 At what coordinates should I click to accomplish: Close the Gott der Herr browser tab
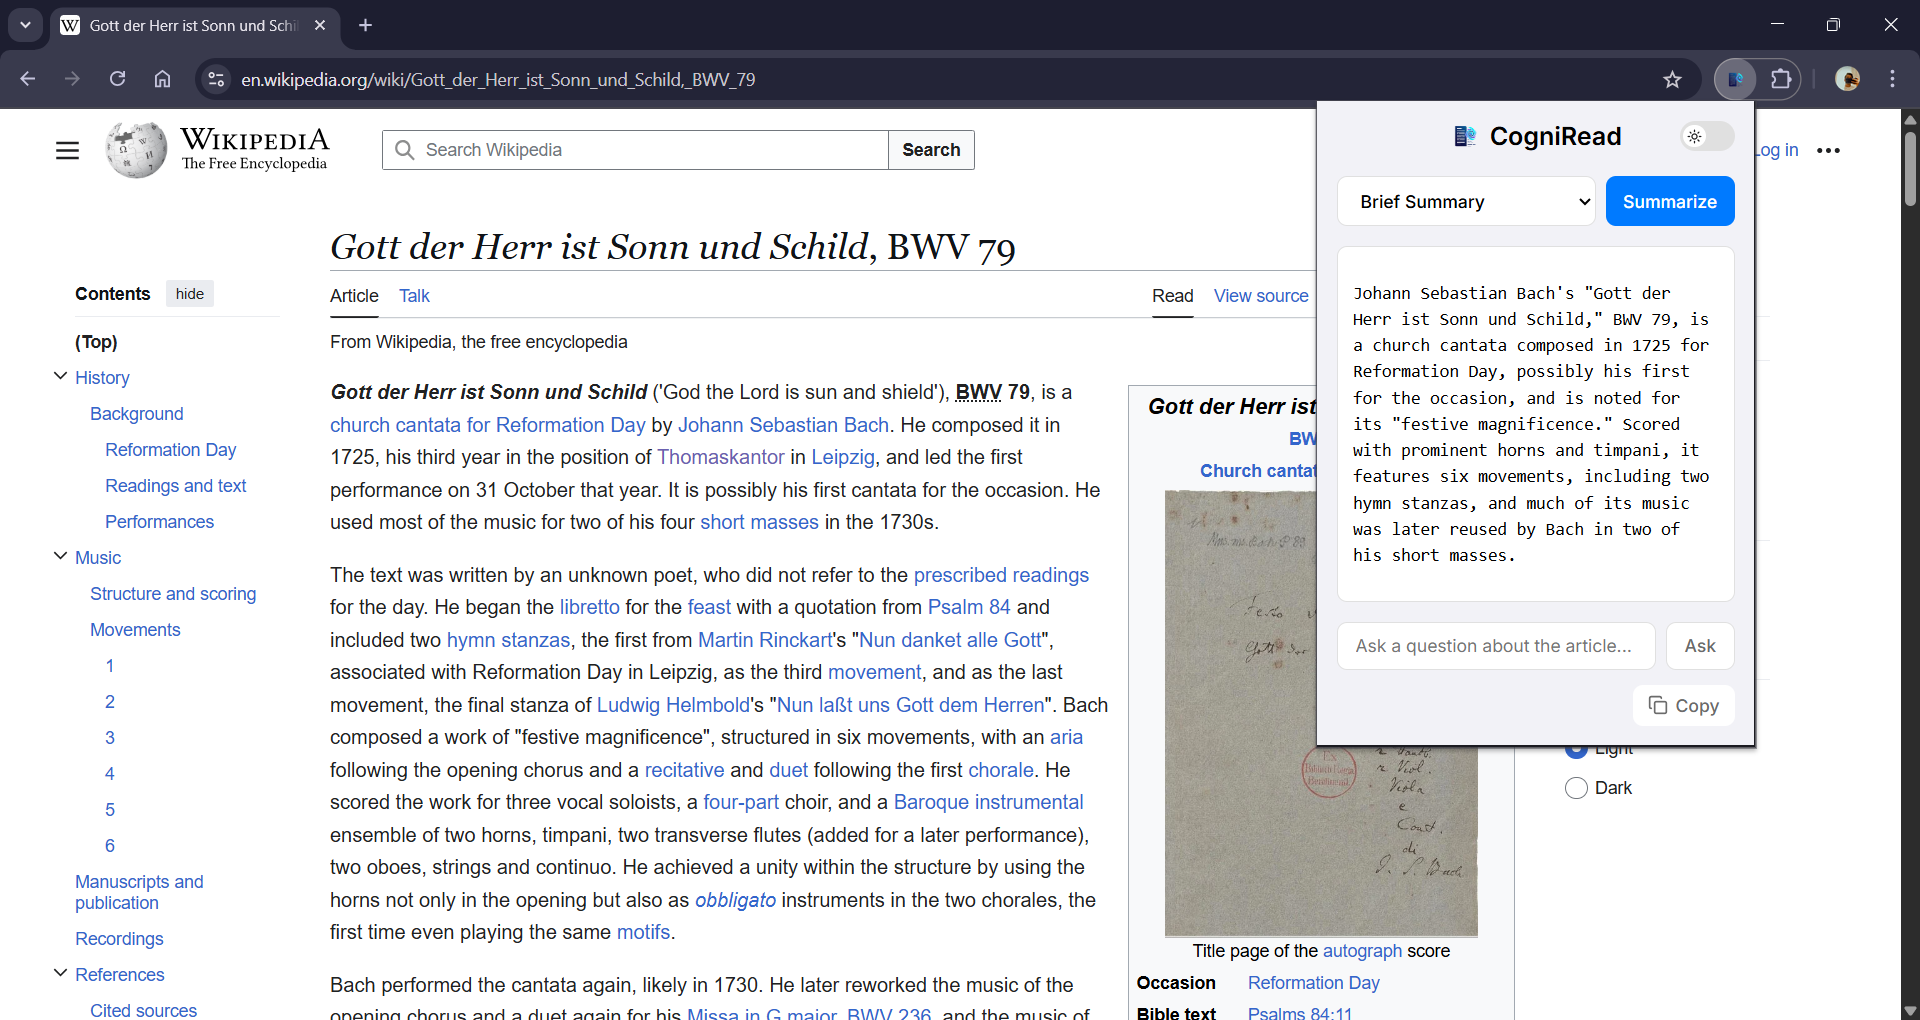[320, 25]
